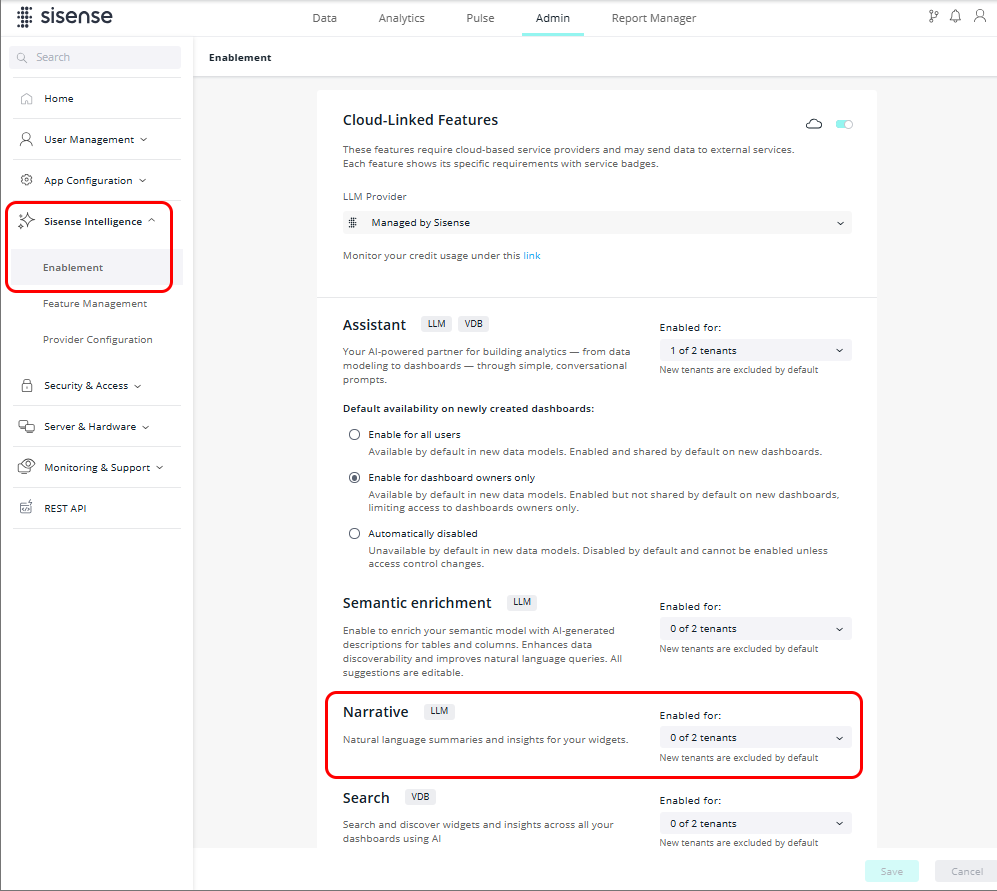Select Automatically disabled radio option
This screenshot has width=997, height=891.
[354, 534]
